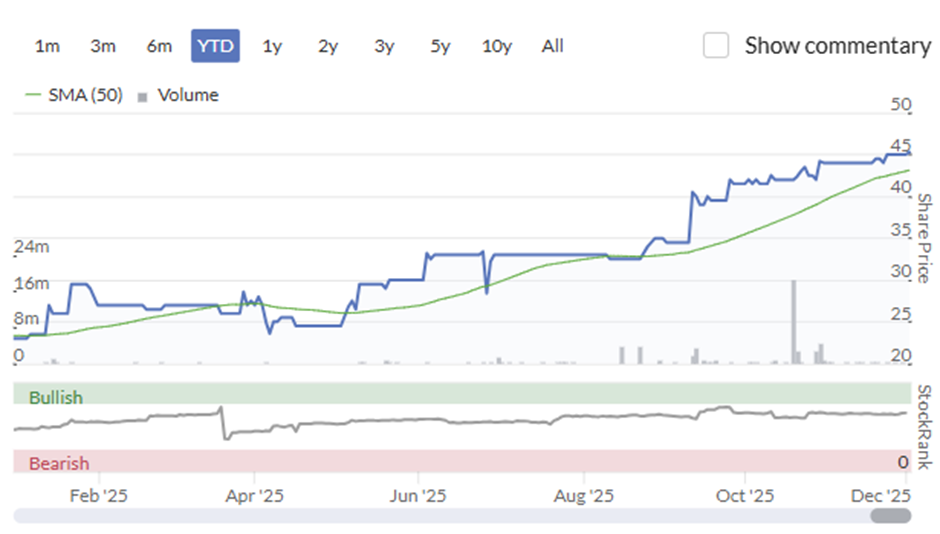Click the Show commentary label
Screen dimensions: 940x534
coord(837,46)
